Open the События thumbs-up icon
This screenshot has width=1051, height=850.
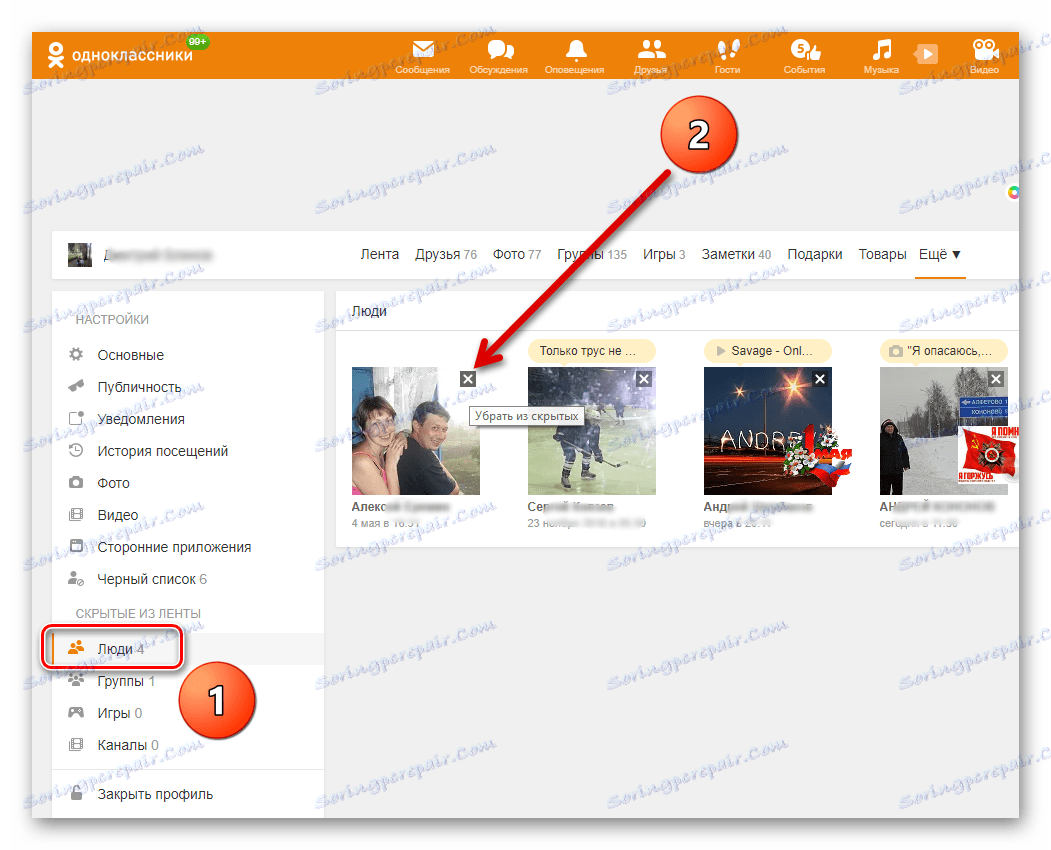[x=804, y=56]
